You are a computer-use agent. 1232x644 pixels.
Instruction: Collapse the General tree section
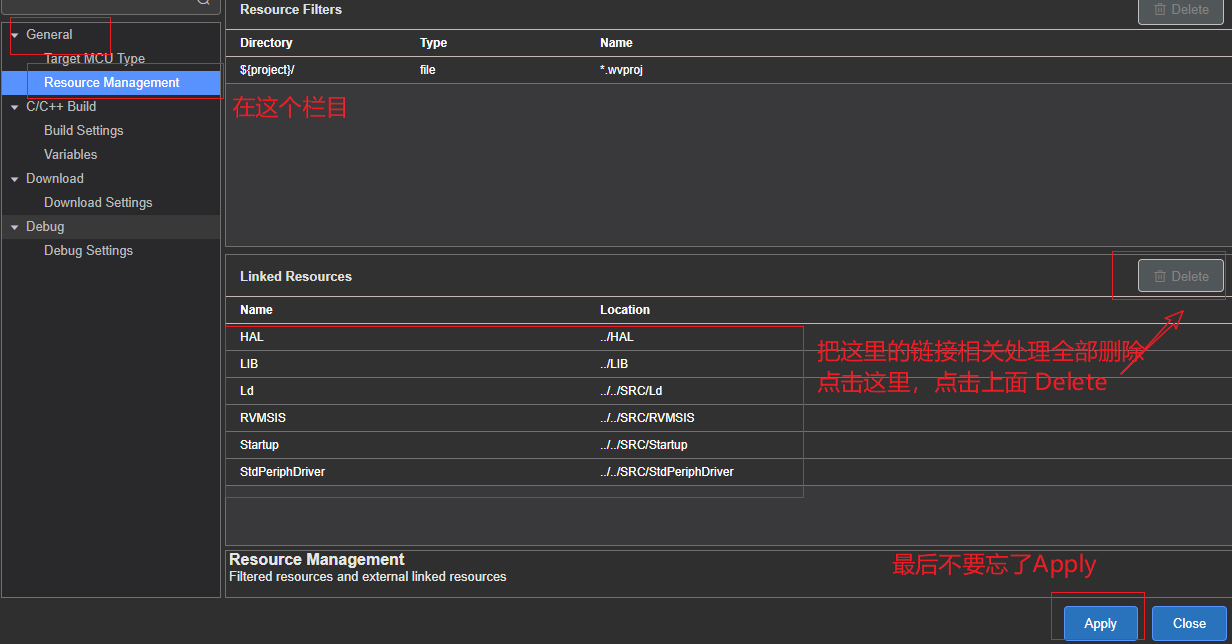tap(15, 35)
